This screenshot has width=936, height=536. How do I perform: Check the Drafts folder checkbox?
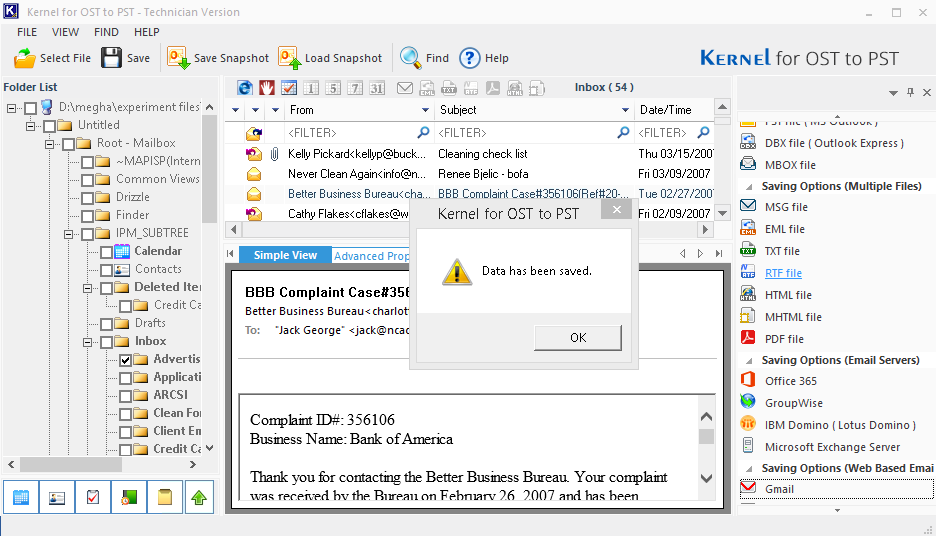click(106, 324)
